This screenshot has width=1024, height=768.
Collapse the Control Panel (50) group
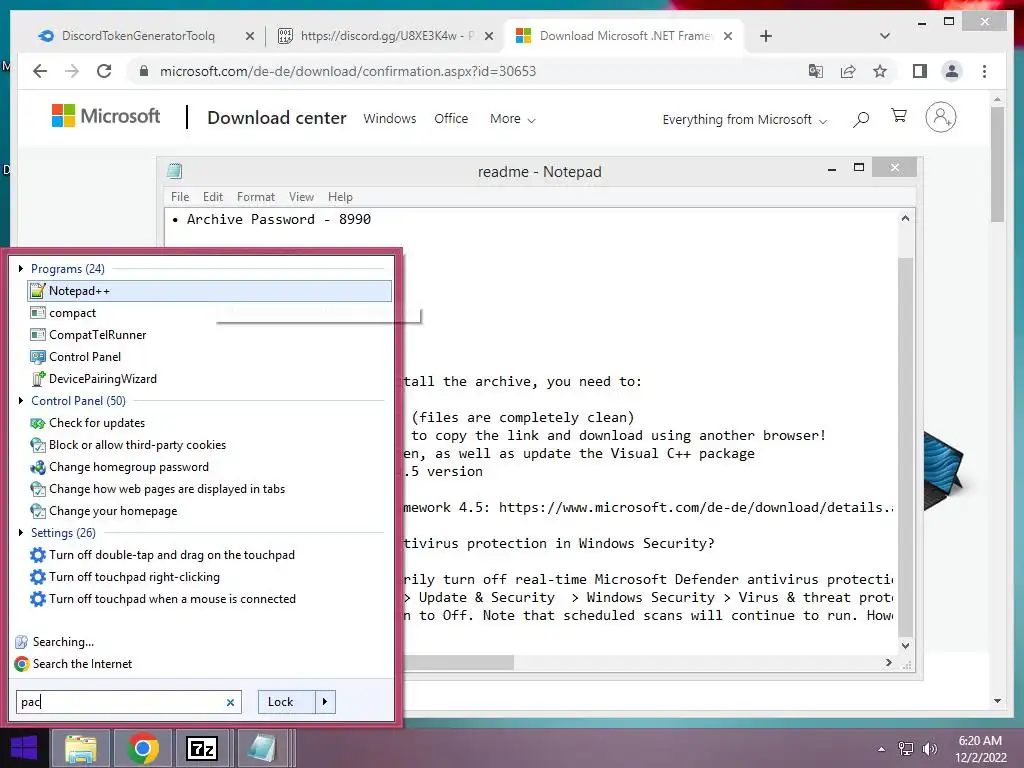21,400
